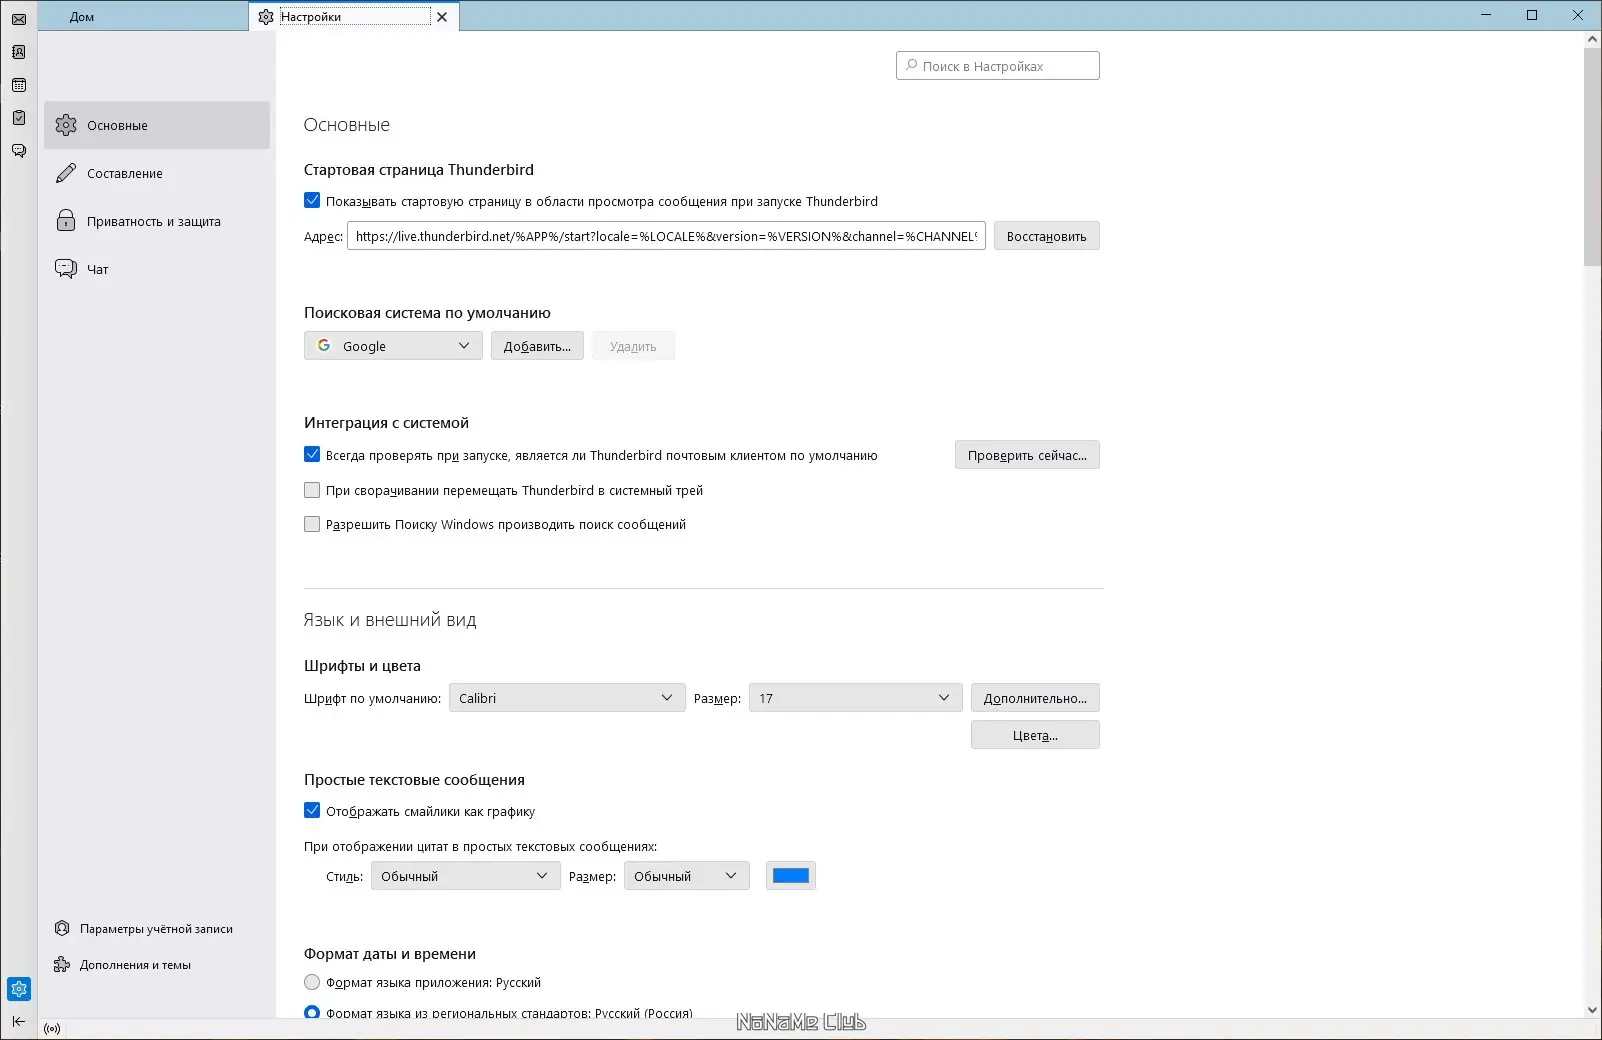Open the Calendar space icon
This screenshot has width=1602, height=1040.
pos(18,85)
